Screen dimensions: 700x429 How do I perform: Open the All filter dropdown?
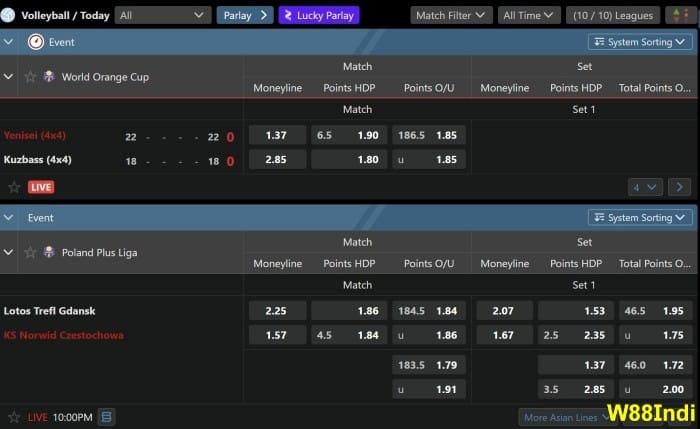pyautogui.click(x=163, y=16)
